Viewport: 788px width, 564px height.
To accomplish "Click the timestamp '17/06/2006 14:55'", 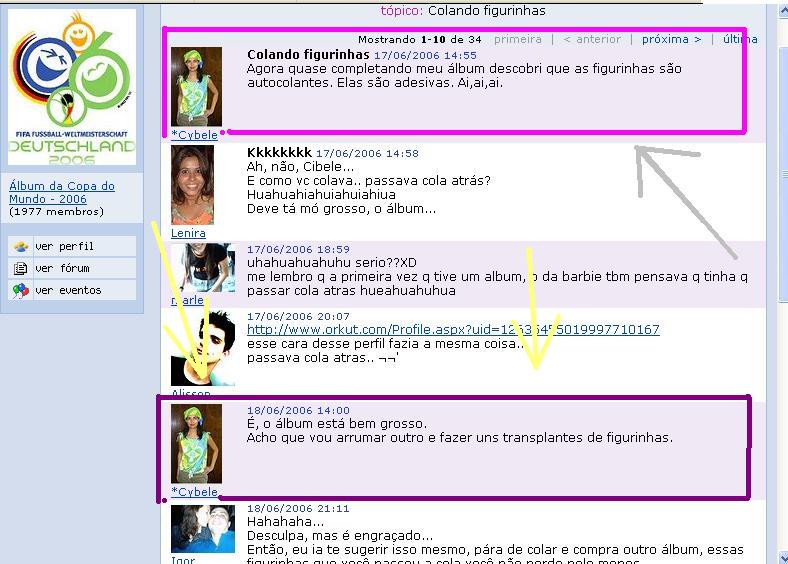I will pyautogui.click(x=425, y=55).
